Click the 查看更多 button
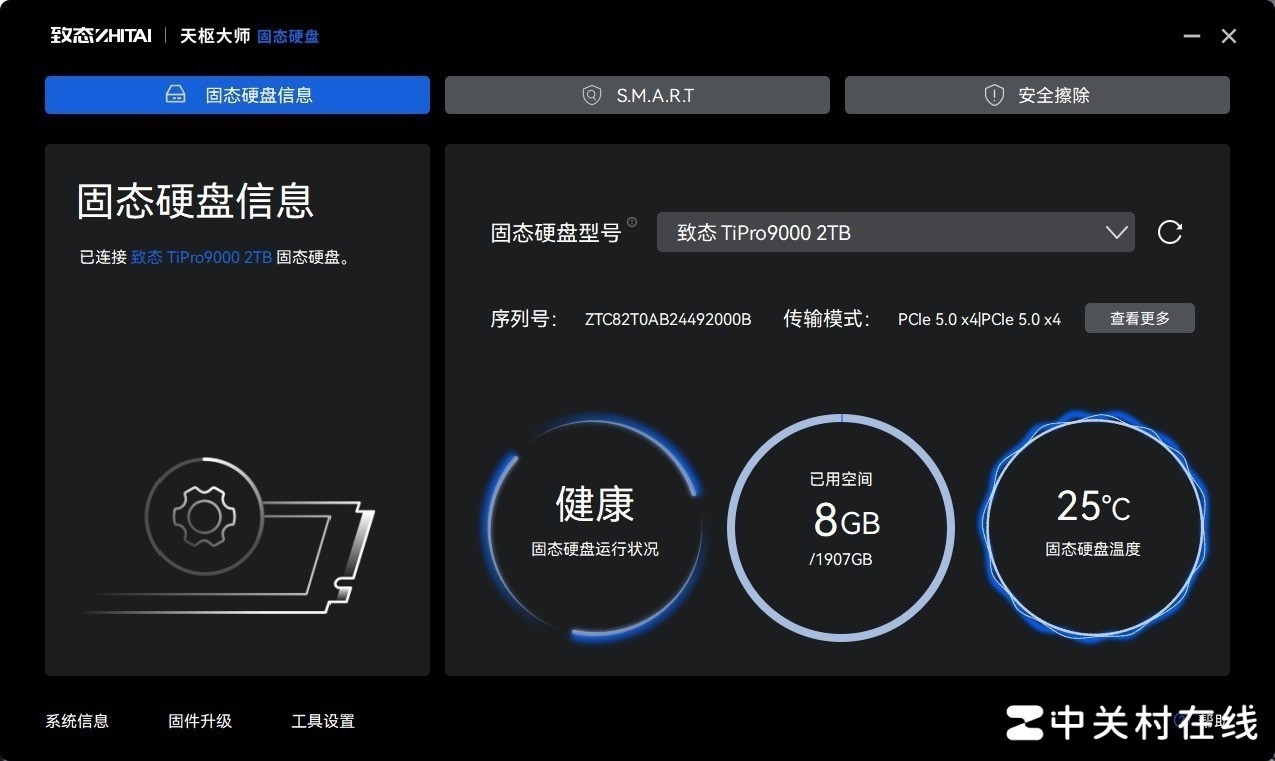This screenshot has width=1275, height=761. pos(1140,318)
